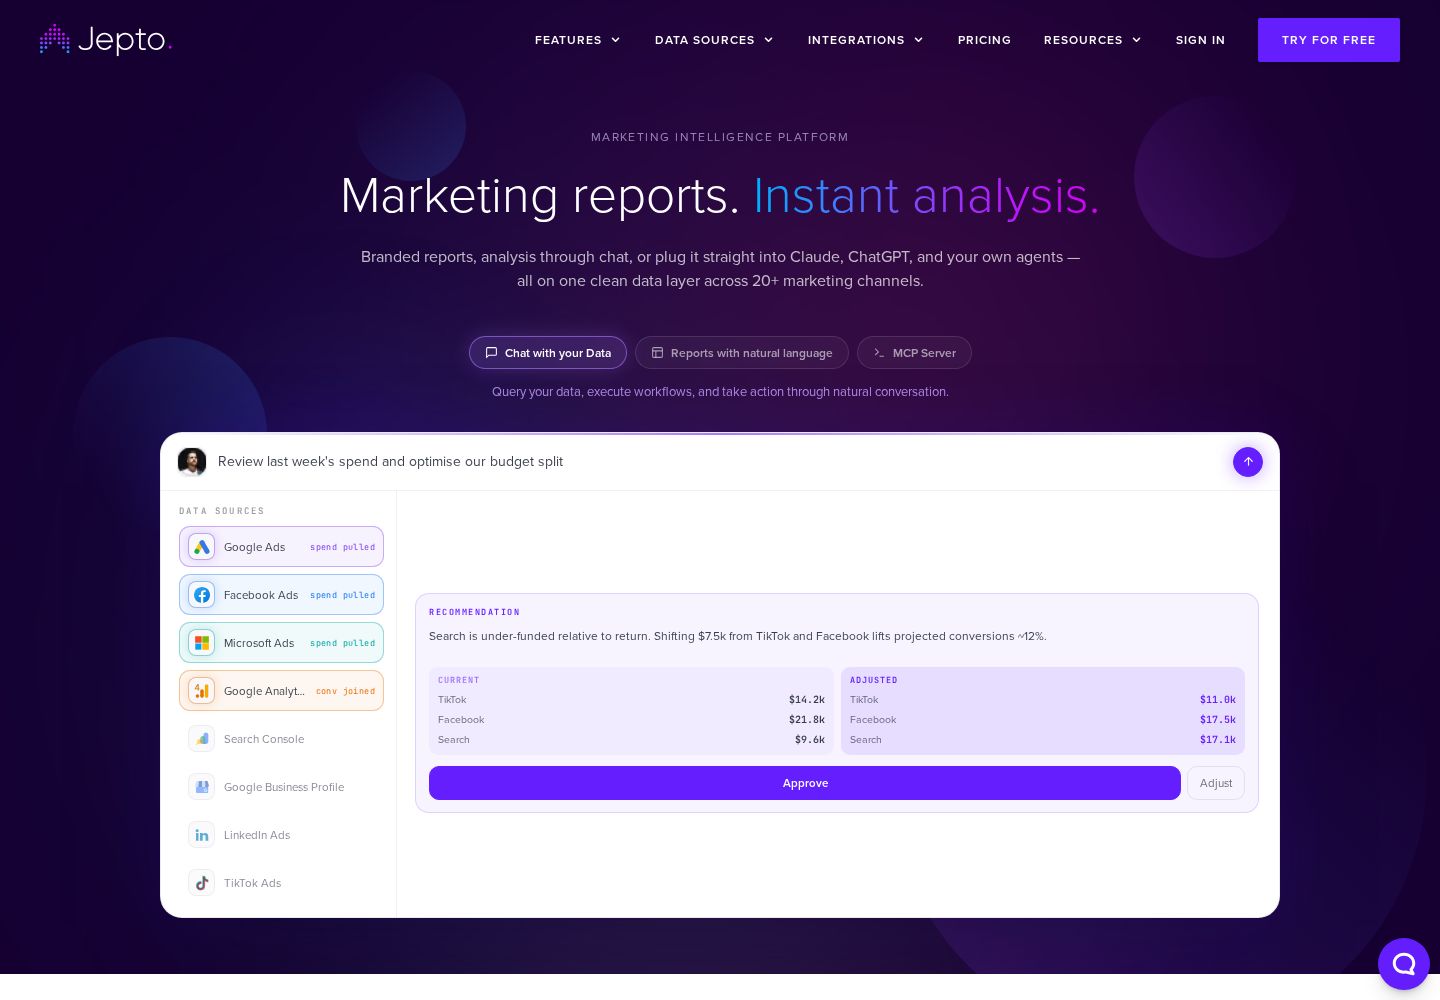Select the LinkedIn Ads data source
Screen dimensions: 1440x1000
[x=281, y=835]
